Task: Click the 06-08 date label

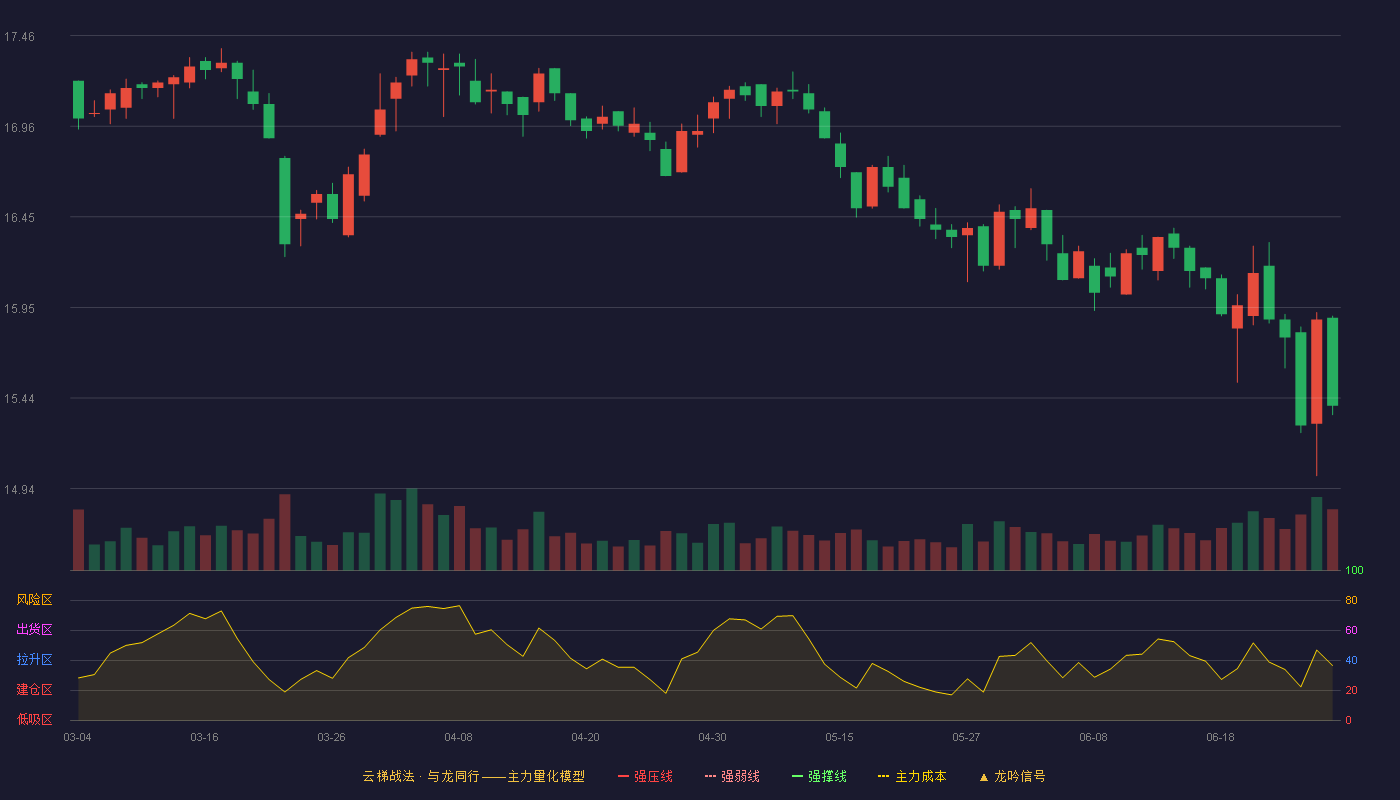Action: 1093,737
